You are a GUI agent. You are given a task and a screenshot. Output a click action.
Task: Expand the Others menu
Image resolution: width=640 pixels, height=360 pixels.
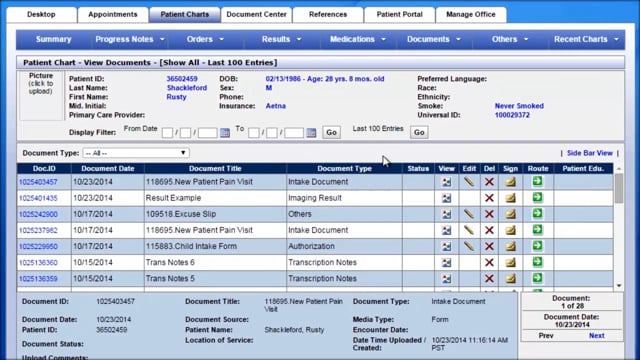coord(510,39)
